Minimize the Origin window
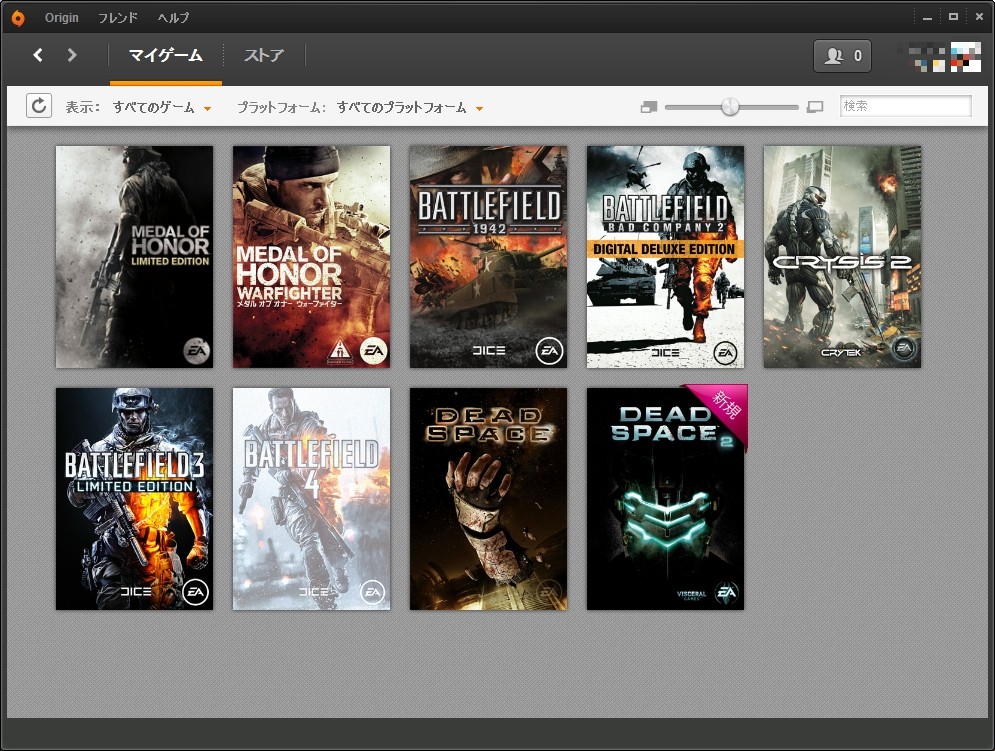 click(x=927, y=18)
